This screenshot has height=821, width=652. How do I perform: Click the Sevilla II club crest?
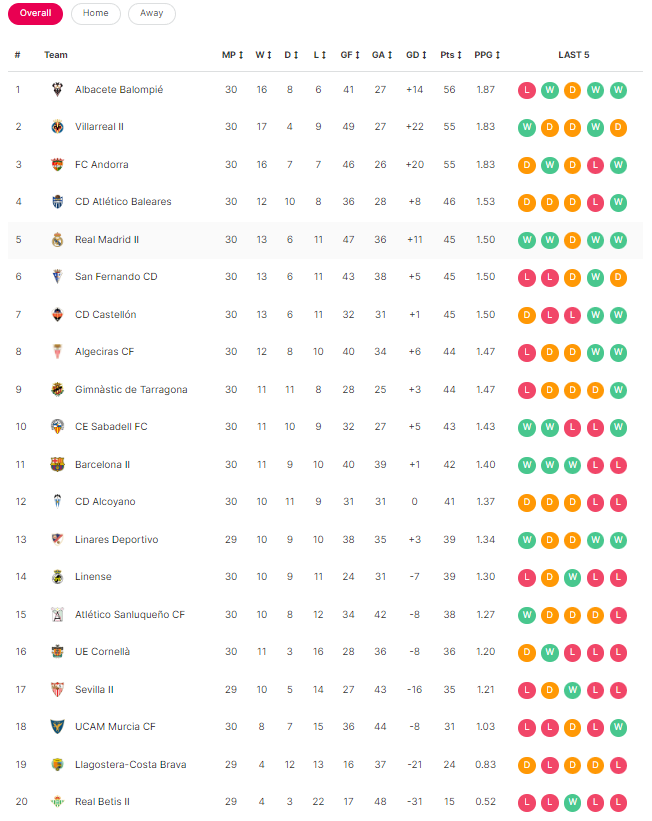point(57,690)
